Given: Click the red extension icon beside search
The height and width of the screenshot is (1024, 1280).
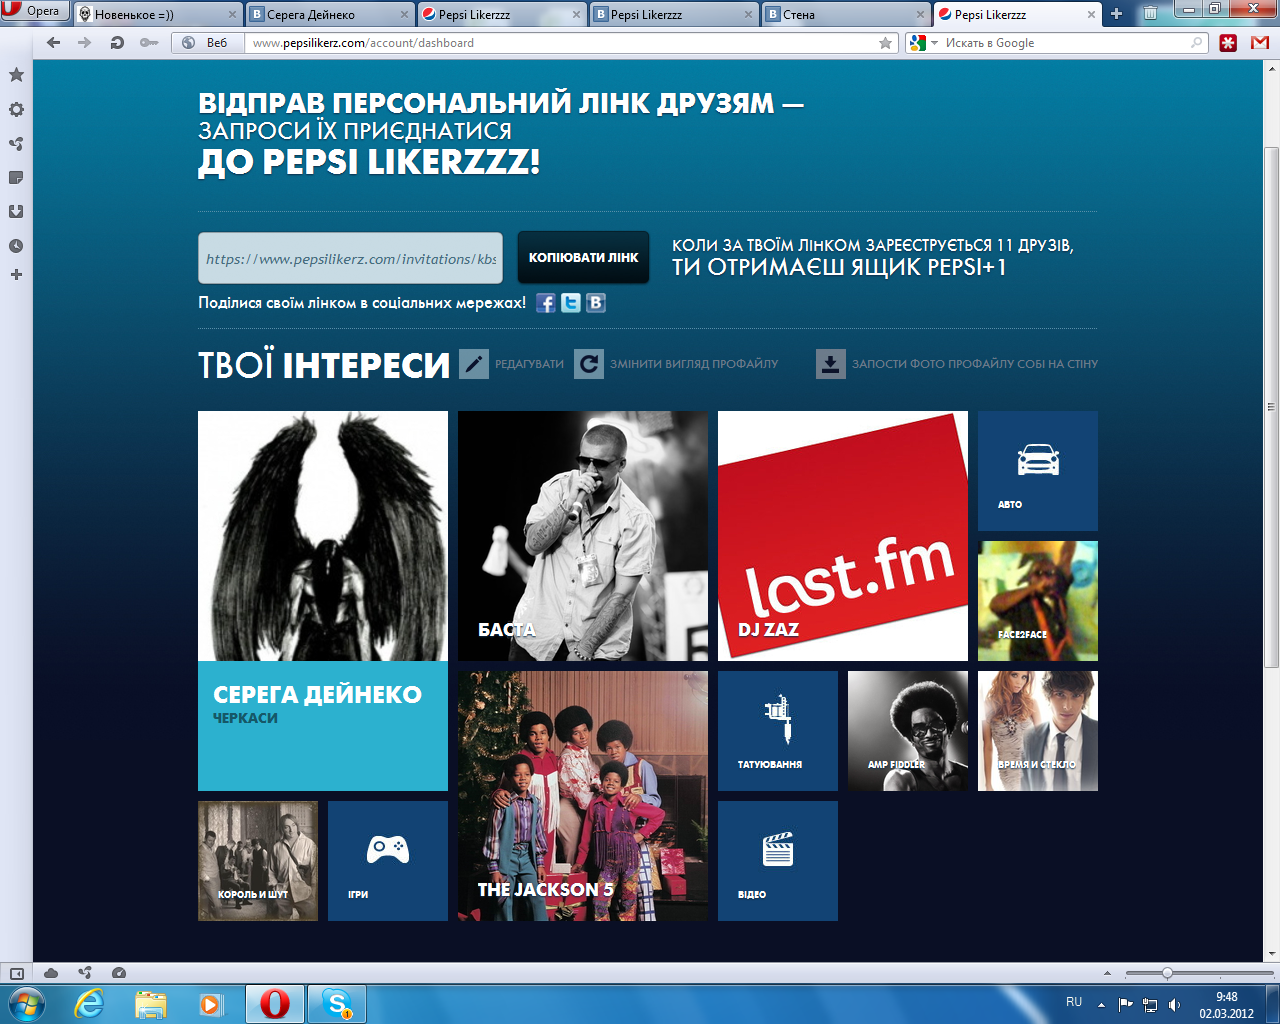Looking at the screenshot, I should [x=1228, y=43].
